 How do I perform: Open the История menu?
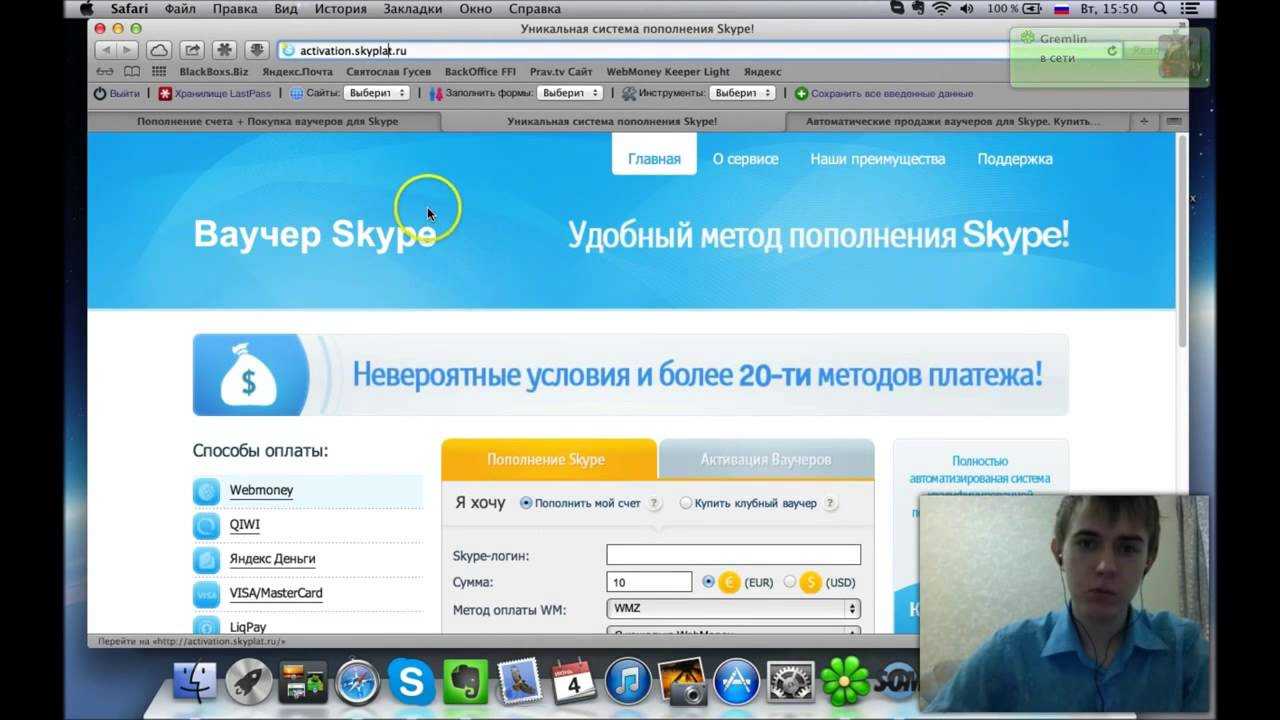(341, 9)
